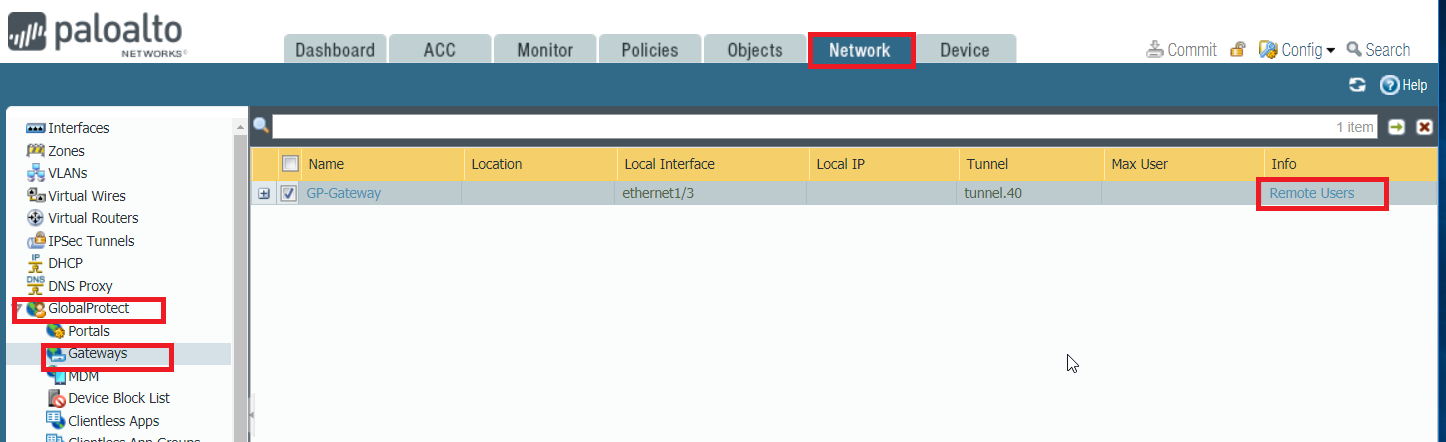Click the Help question mark icon
This screenshot has height=442, width=1446.
point(1389,85)
